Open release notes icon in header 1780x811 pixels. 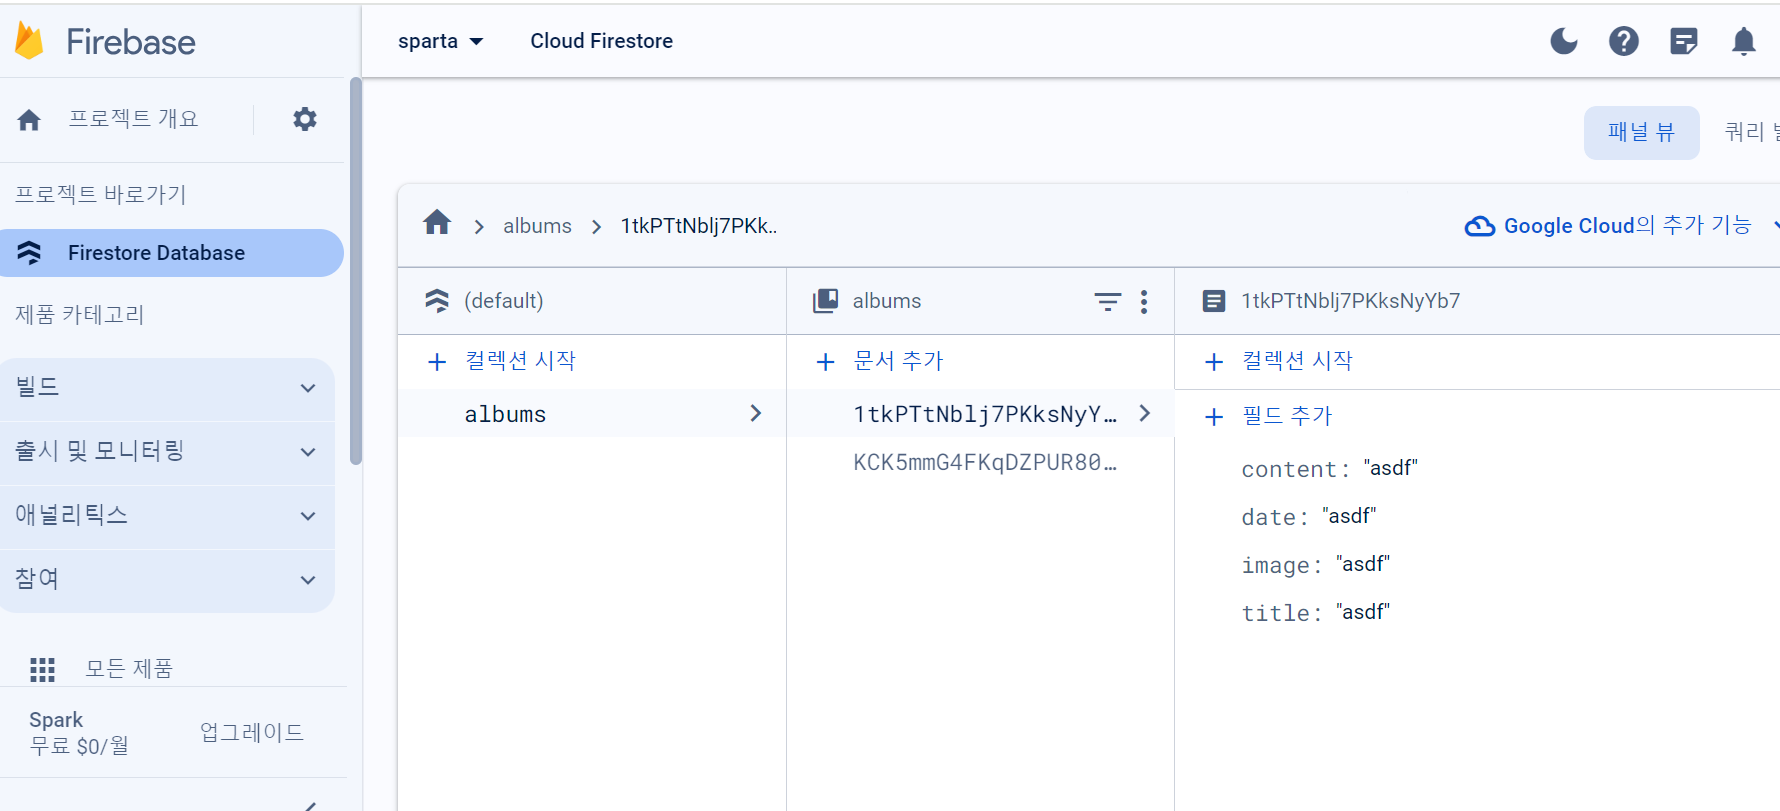tap(1684, 41)
